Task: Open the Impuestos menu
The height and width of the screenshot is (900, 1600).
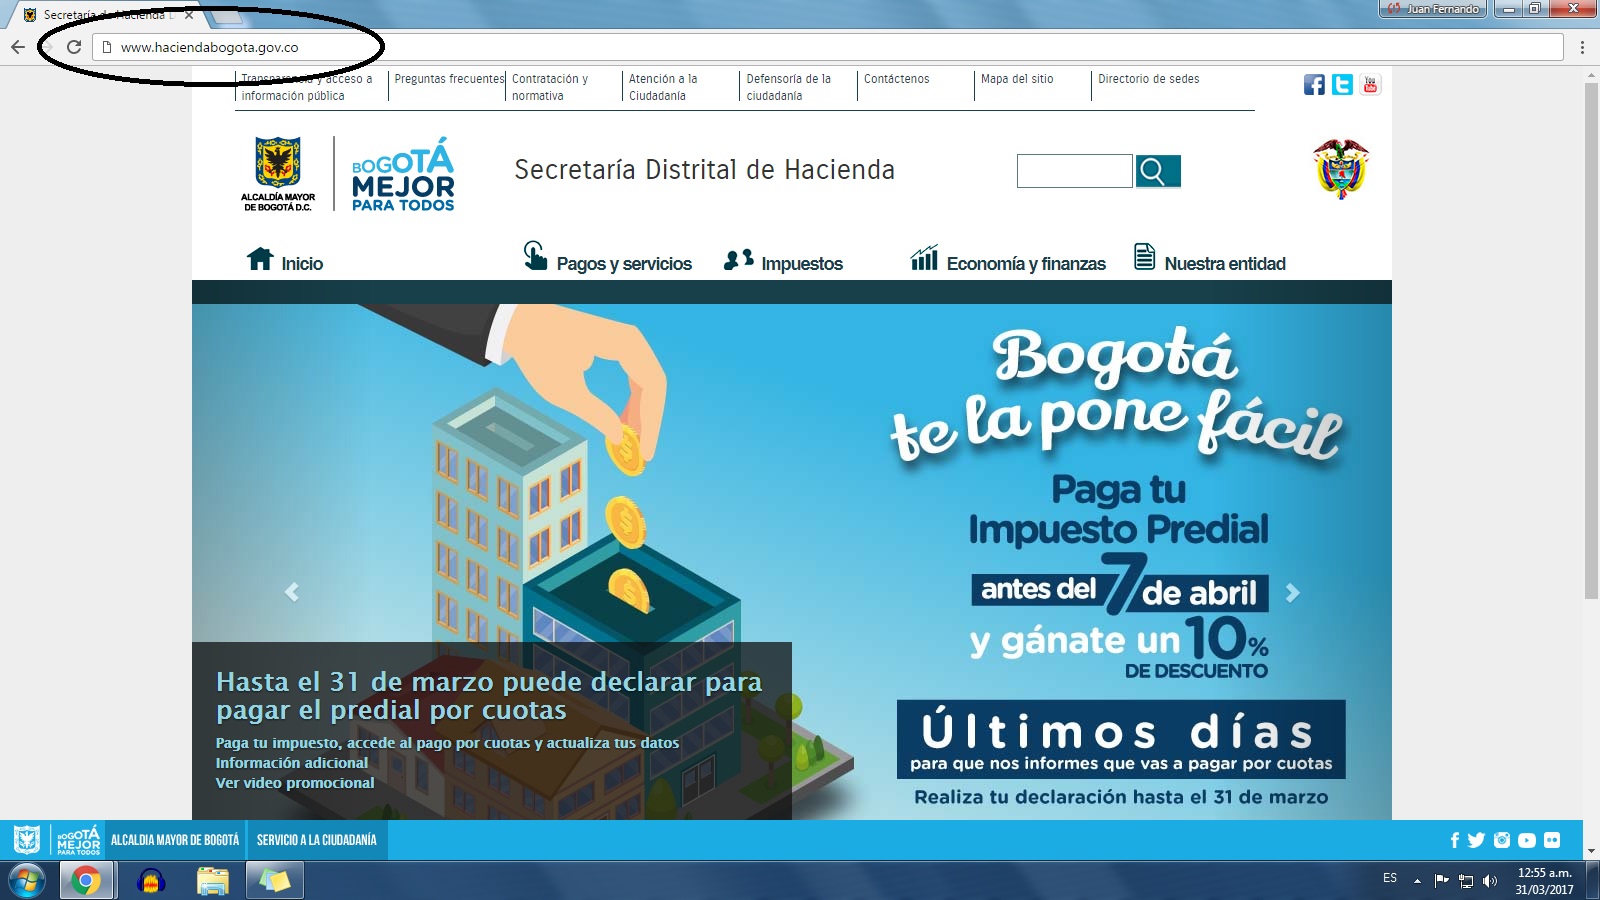Action: [x=802, y=264]
